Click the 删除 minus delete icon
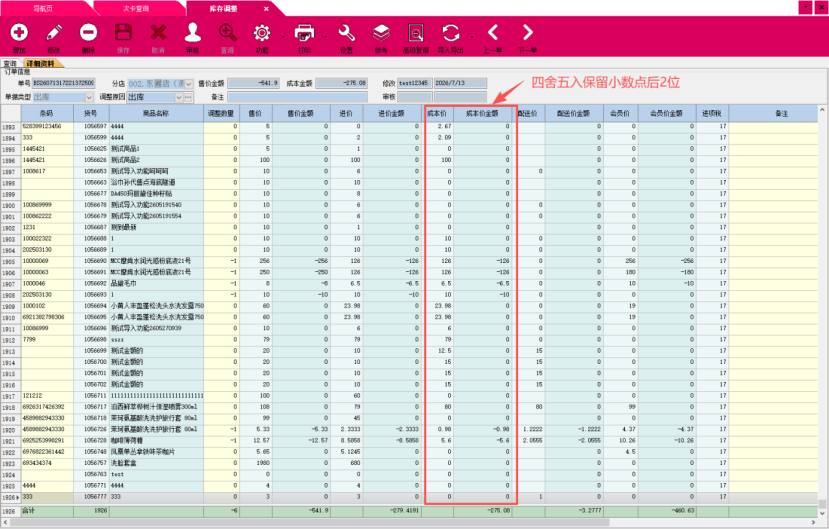 [x=89, y=33]
